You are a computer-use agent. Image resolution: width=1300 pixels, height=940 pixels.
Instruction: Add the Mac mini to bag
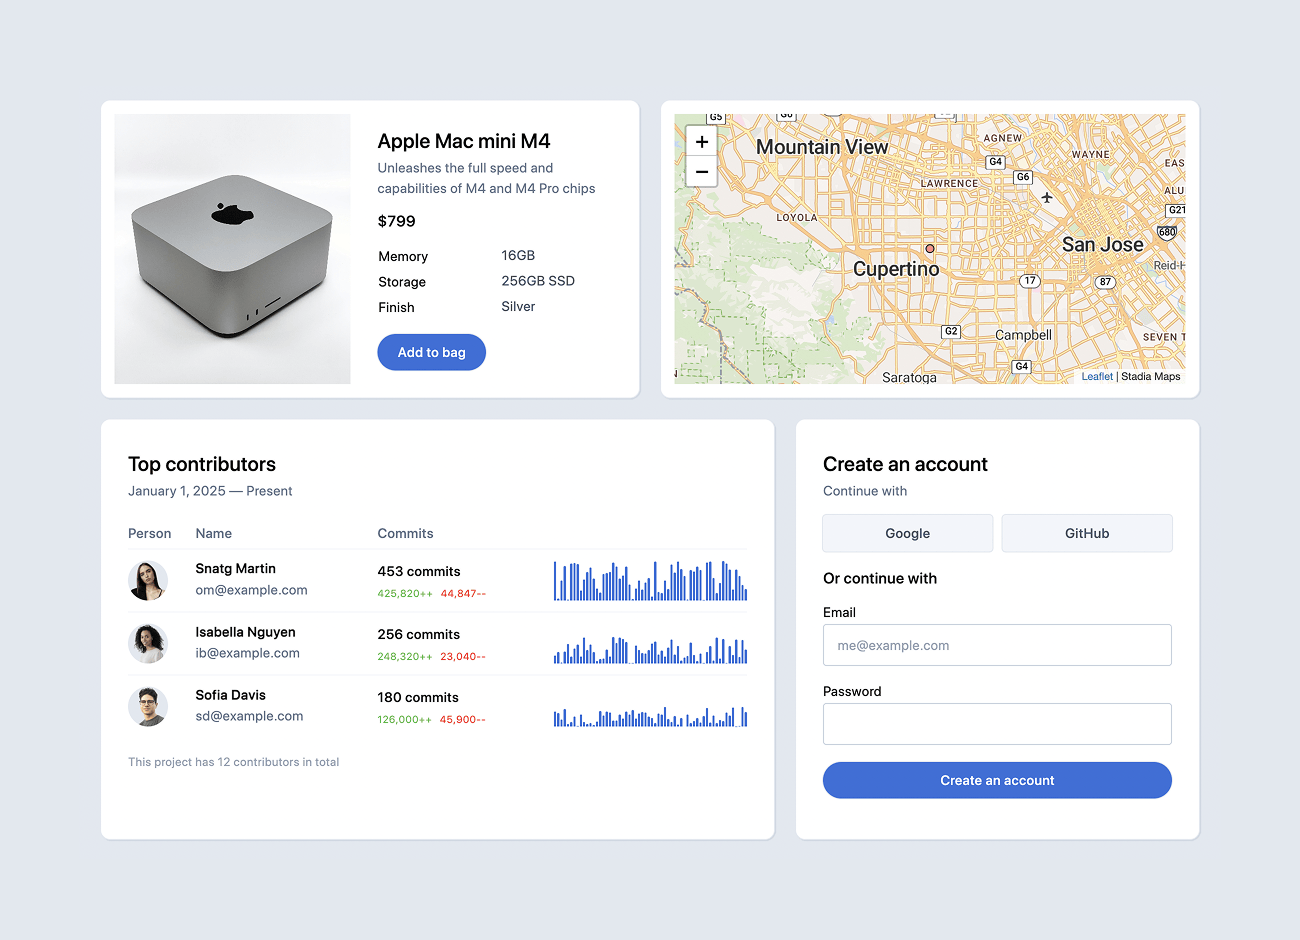pyautogui.click(x=431, y=352)
